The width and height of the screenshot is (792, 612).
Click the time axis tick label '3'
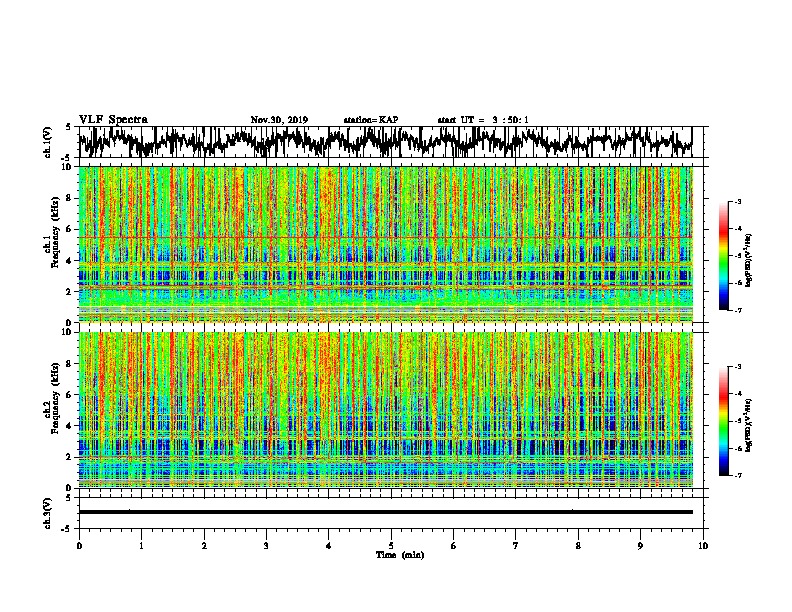click(266, 545)
